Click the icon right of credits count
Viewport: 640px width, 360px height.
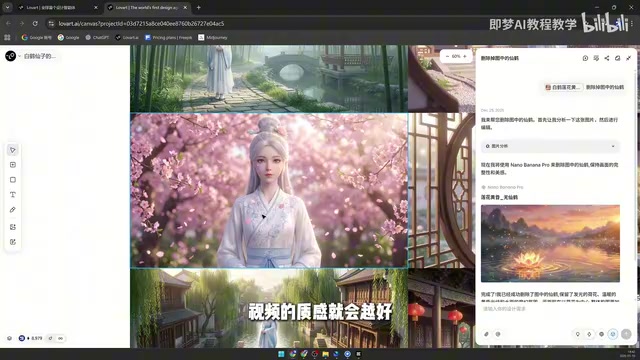(50, 338)
